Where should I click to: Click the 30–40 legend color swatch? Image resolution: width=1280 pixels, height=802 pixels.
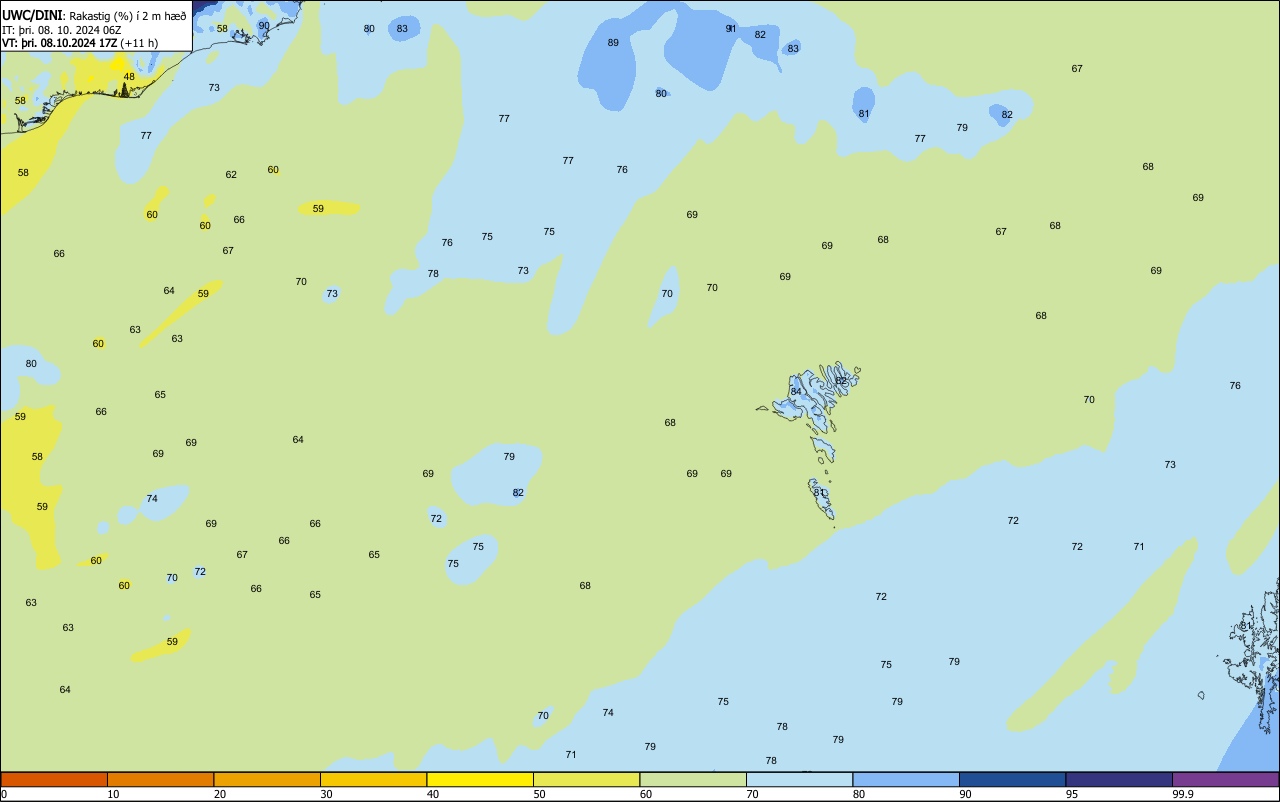[373, 779]
